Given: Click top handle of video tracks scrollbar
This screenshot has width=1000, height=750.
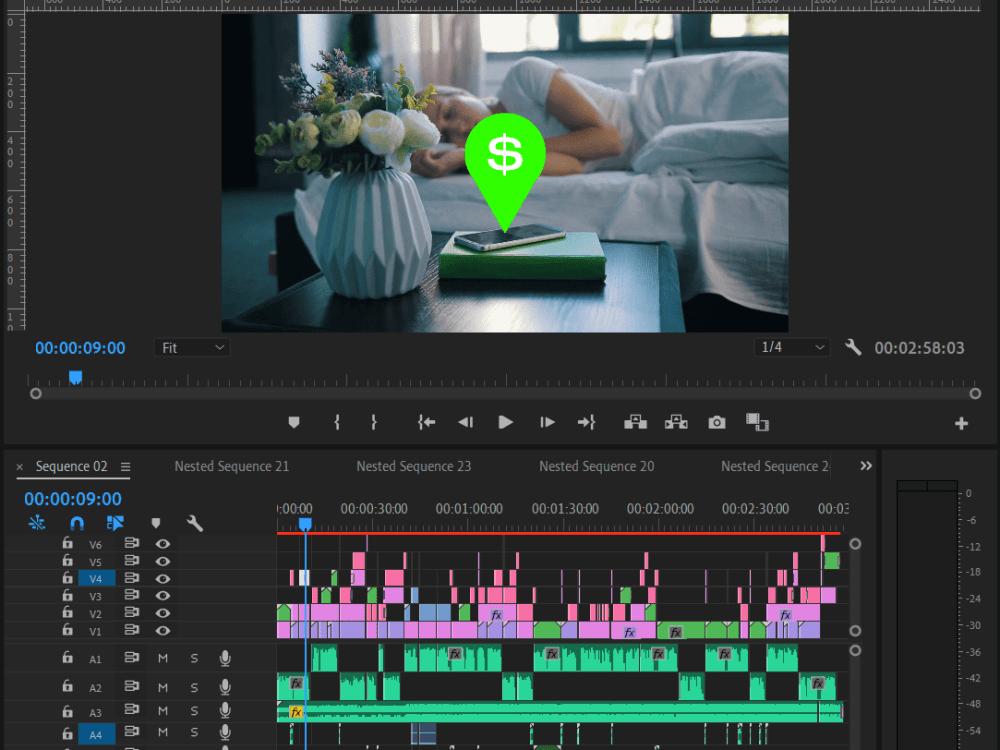Looking at the screenshot, I should tap(855, 544).
